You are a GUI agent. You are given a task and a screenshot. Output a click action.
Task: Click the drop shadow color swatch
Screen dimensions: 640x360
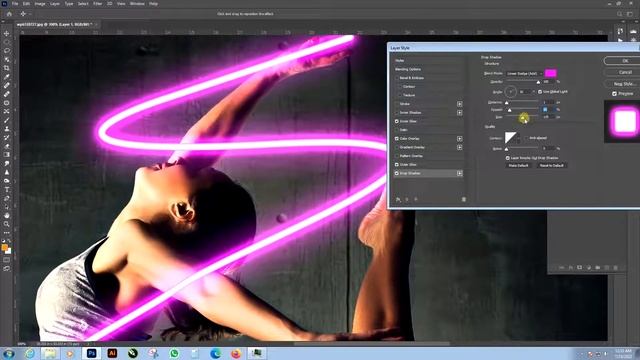[x=551, y=73]
